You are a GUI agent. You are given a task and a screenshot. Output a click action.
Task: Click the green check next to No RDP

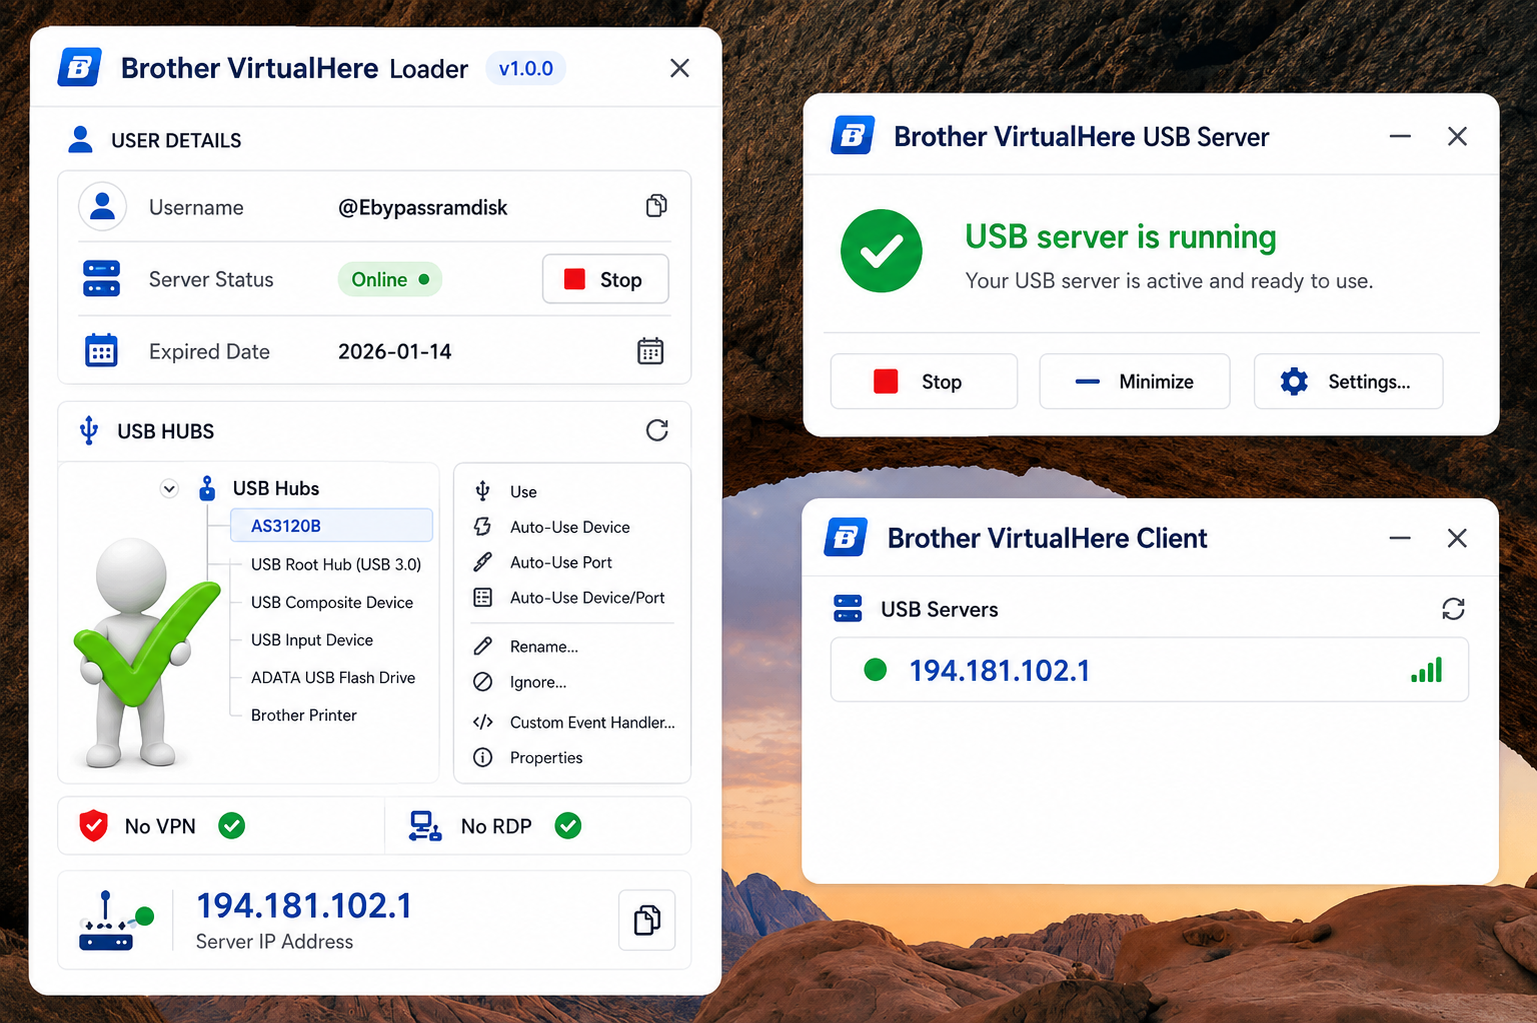click(568, 826)
